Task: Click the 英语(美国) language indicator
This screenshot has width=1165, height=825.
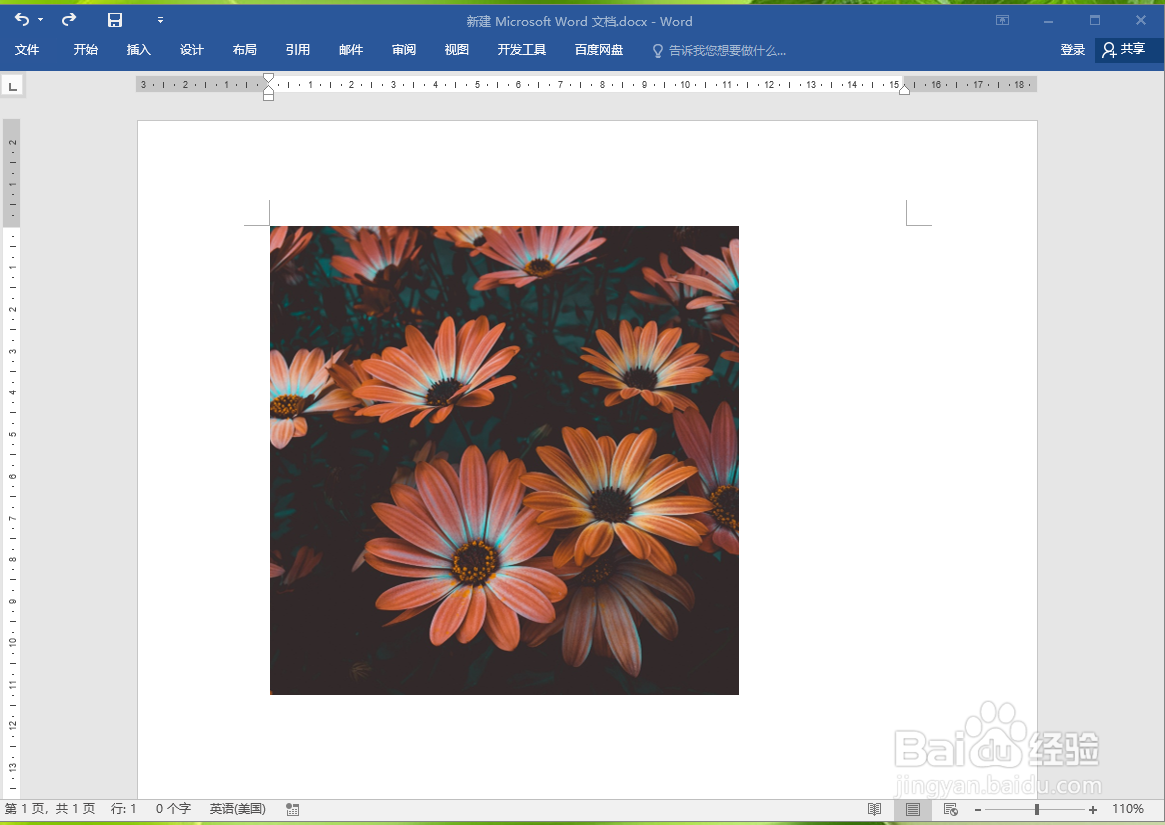Action: (238, 809)
